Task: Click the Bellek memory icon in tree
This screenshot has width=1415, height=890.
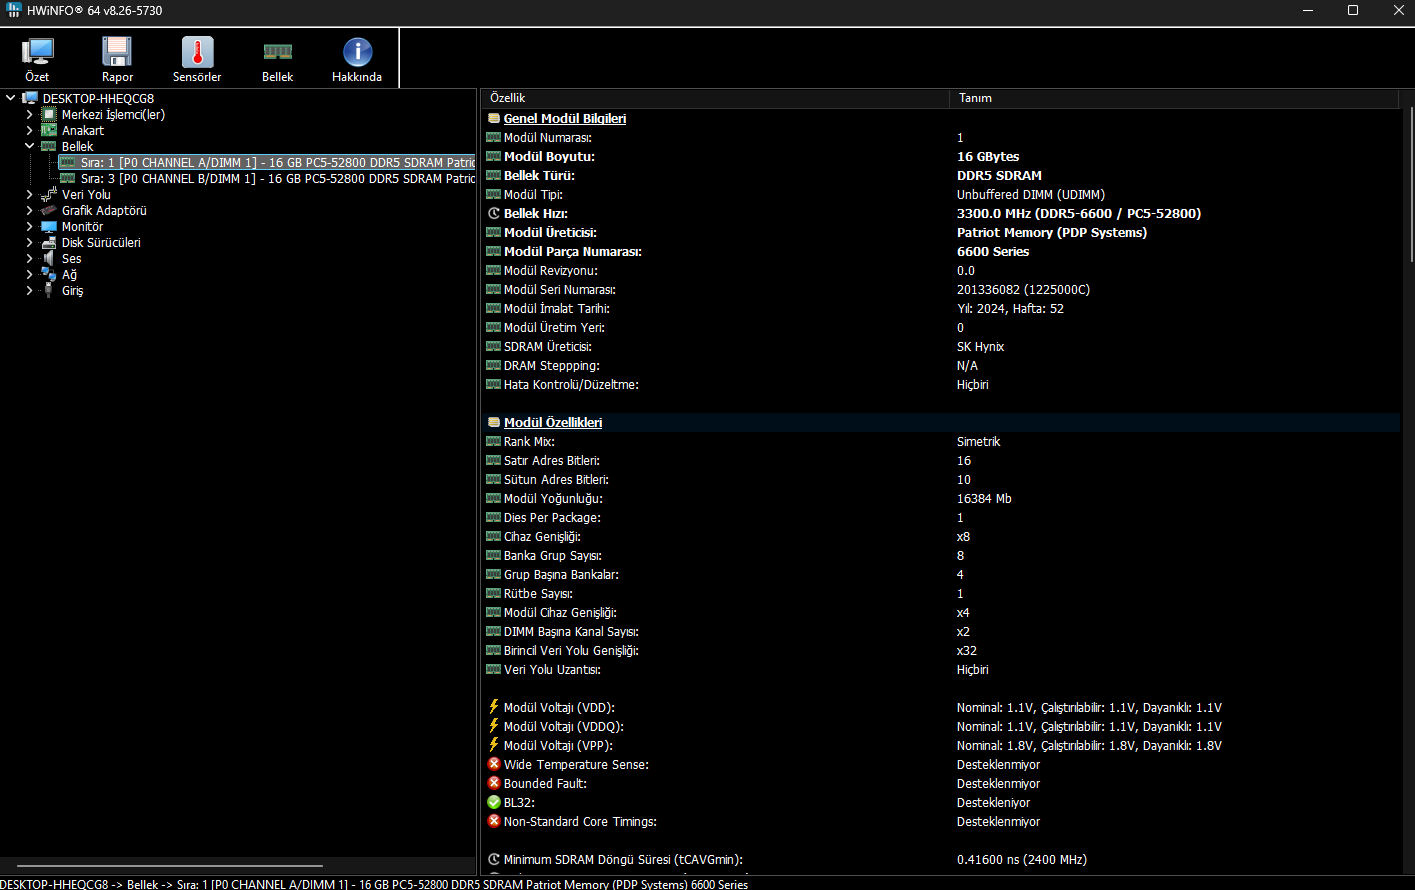Action: 49,146
